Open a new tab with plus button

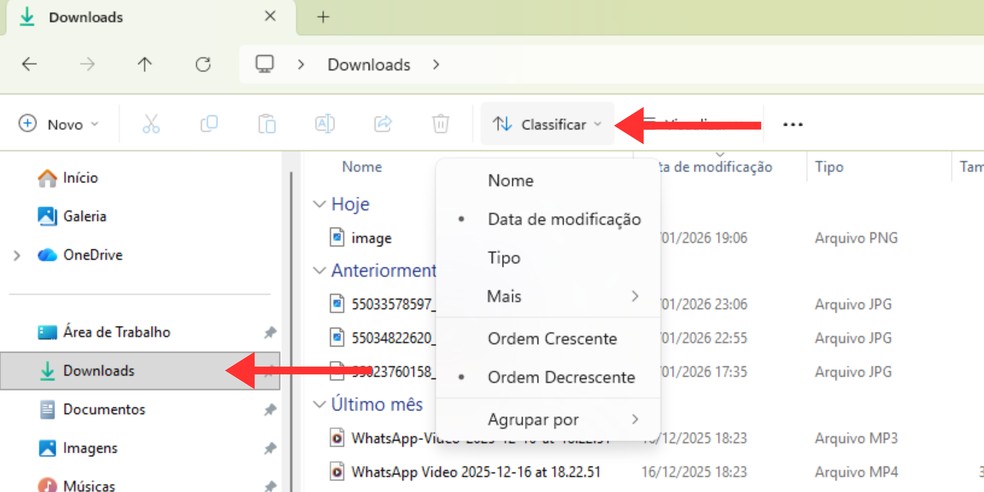pos(323,17)
